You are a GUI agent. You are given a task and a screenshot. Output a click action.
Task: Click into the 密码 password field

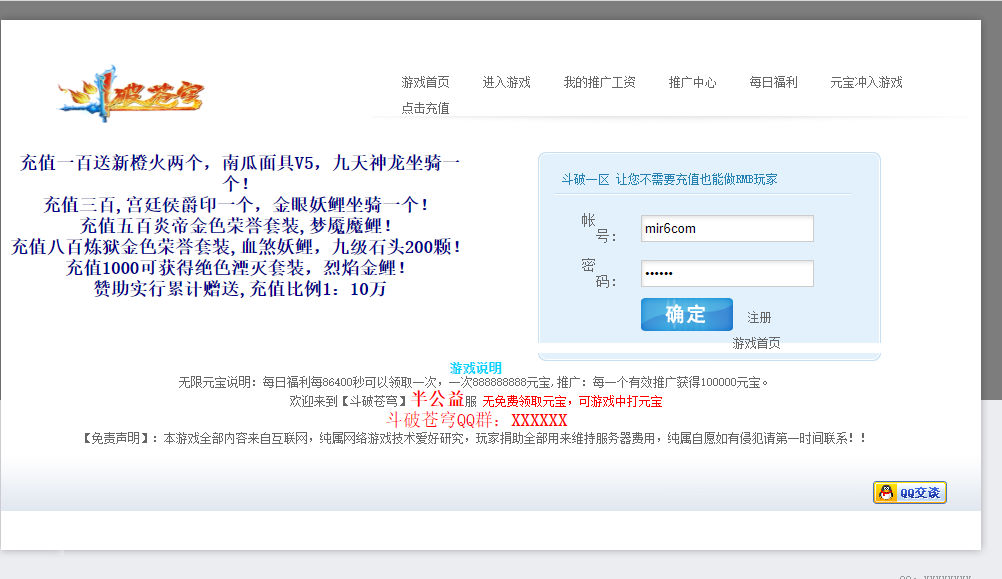point(727,273)
